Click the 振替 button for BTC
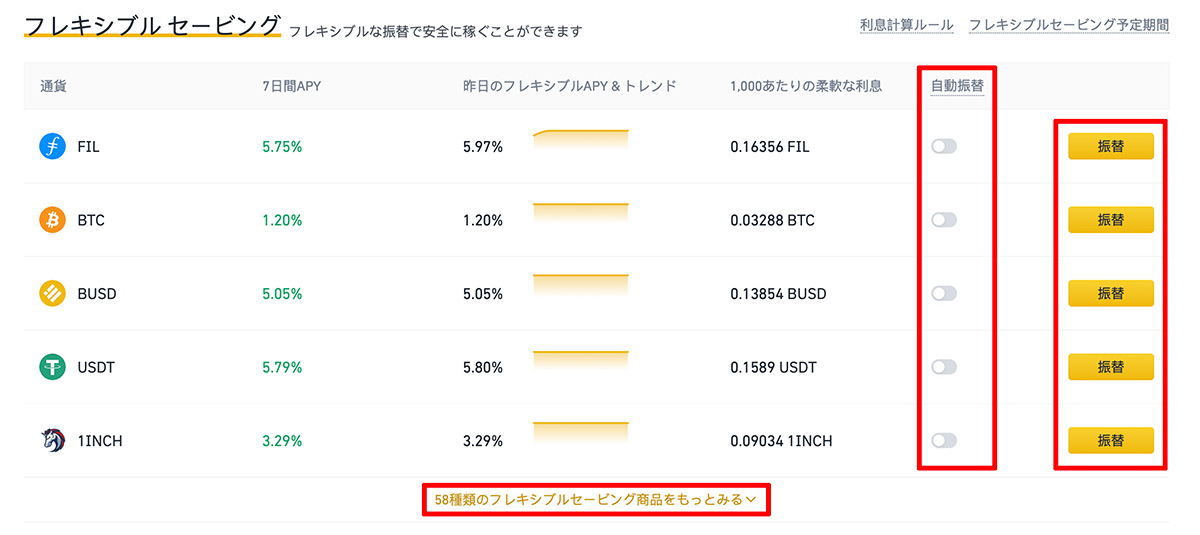The image size is (1200, 535). point(1111,220)
